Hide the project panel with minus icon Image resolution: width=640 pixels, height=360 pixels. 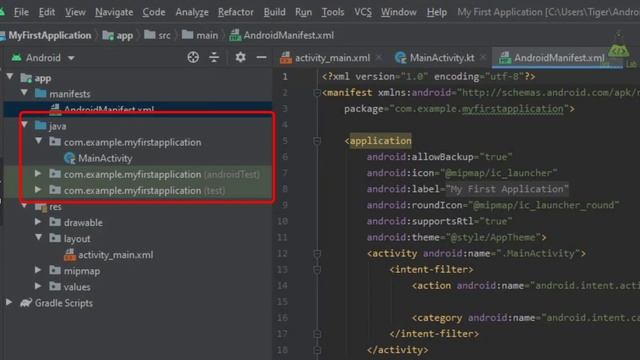tap(261, 58)
